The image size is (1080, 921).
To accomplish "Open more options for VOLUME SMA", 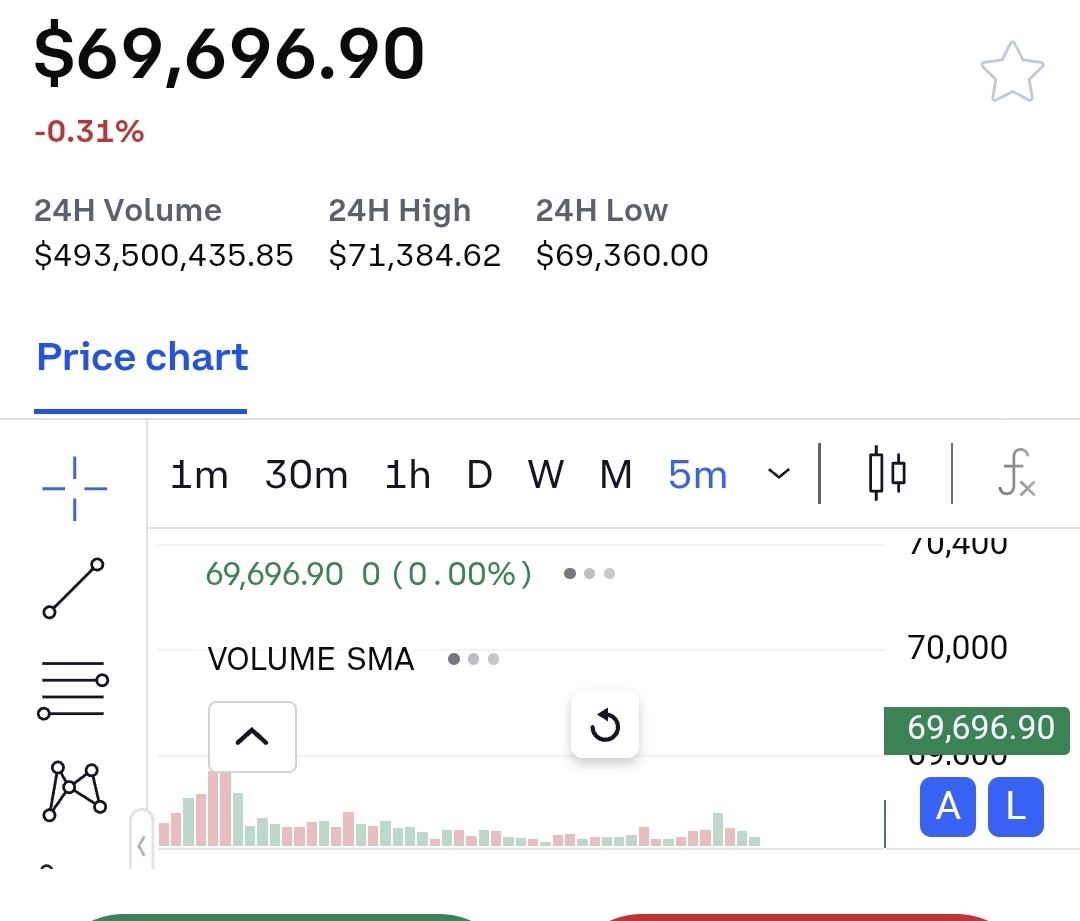I will pos(473,659).
